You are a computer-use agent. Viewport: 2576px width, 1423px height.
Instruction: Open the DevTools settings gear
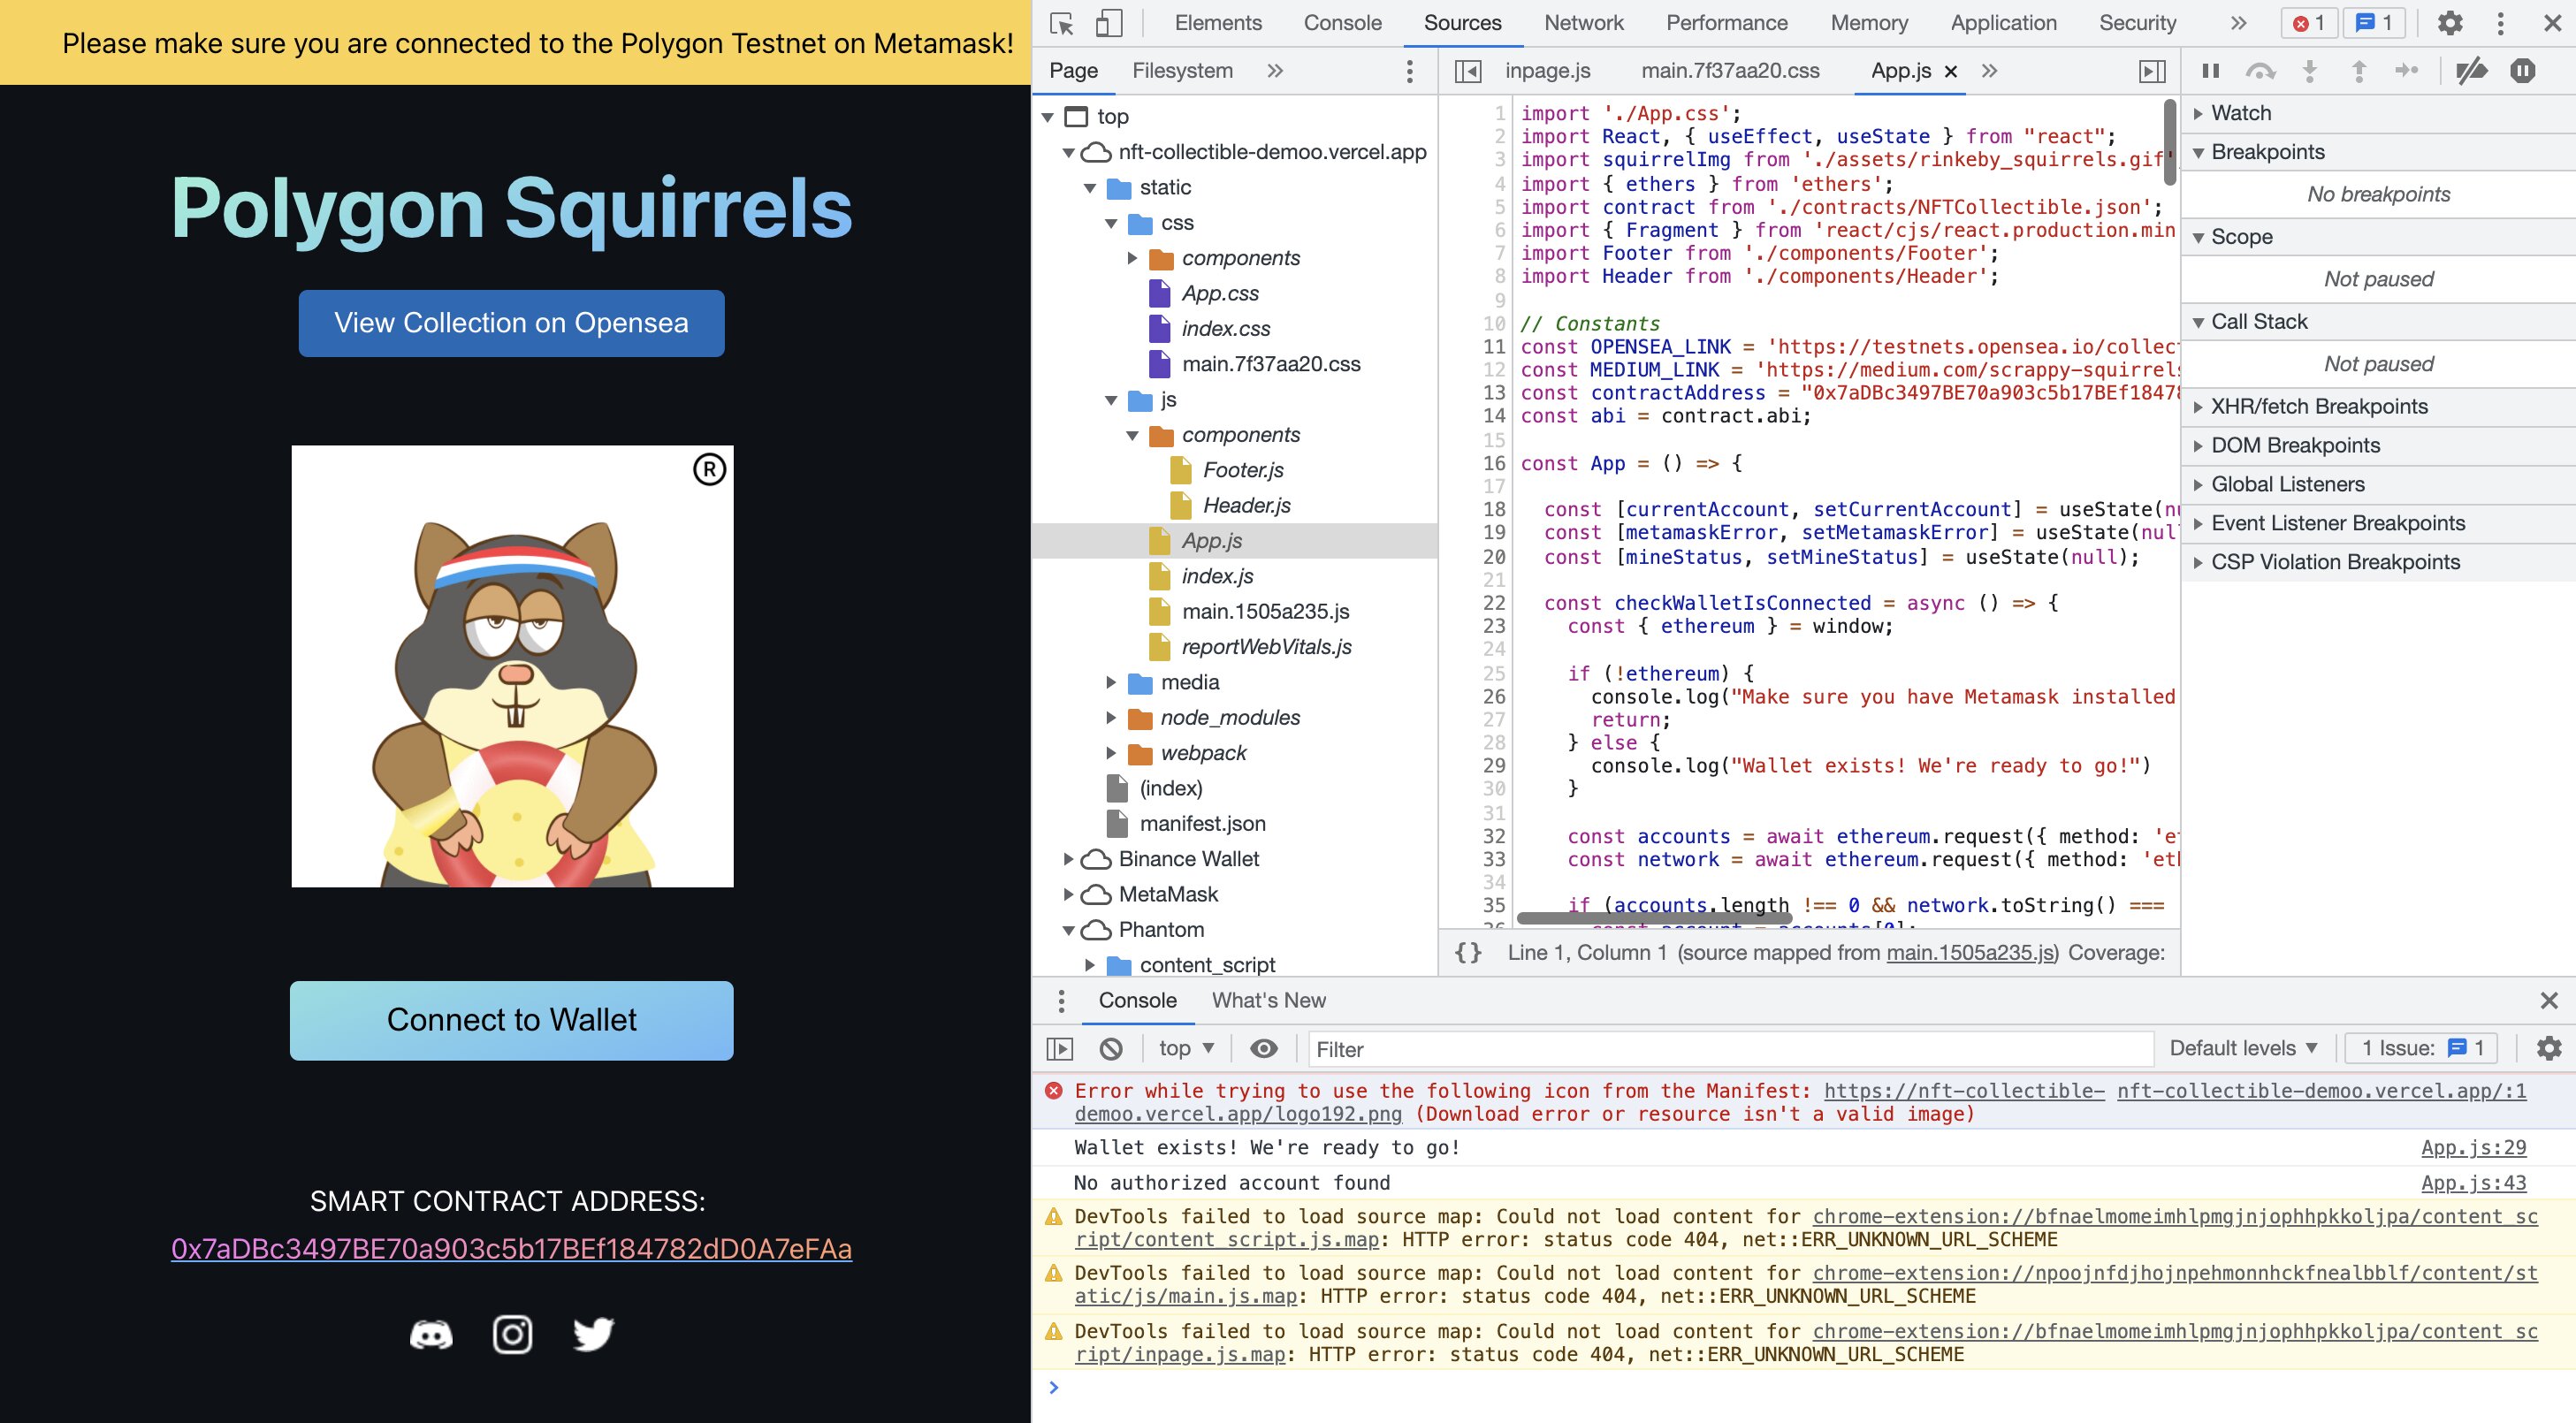[2450, 23]
